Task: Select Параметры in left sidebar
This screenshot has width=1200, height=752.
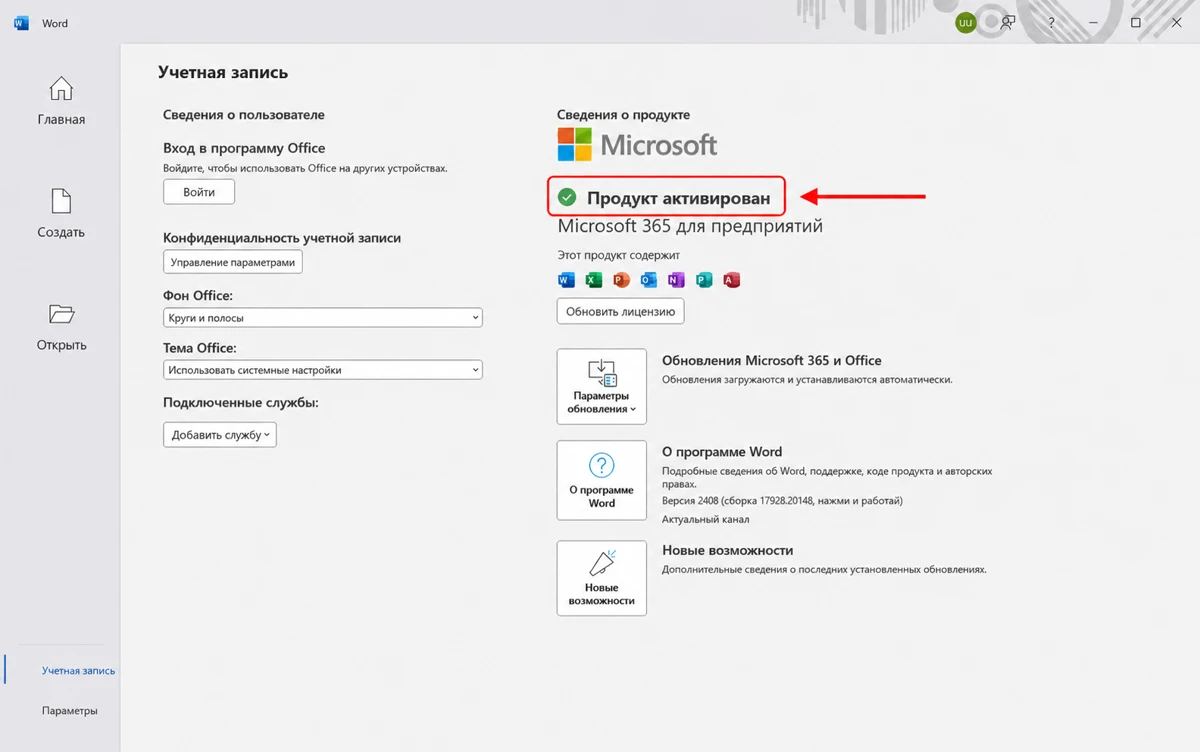Action: (70, 711)
